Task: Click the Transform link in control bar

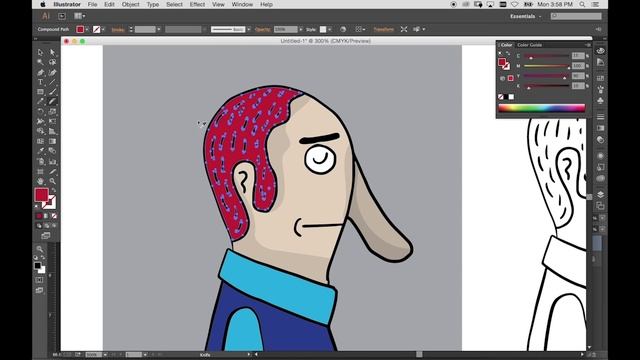Action: [384, 29]
